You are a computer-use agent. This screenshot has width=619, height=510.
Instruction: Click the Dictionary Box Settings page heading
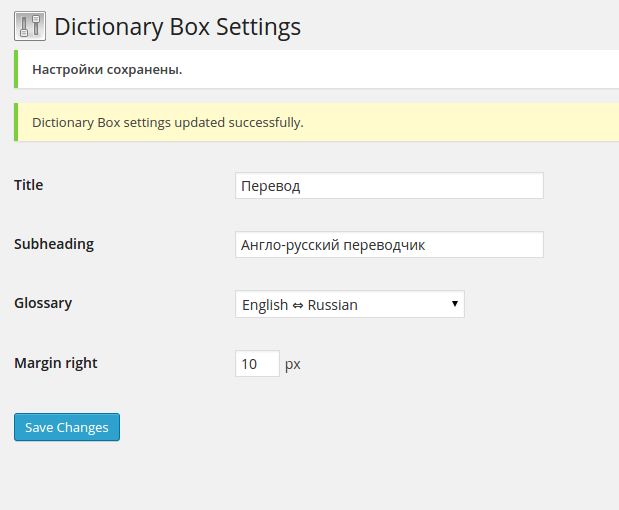(x=177, y=26)
